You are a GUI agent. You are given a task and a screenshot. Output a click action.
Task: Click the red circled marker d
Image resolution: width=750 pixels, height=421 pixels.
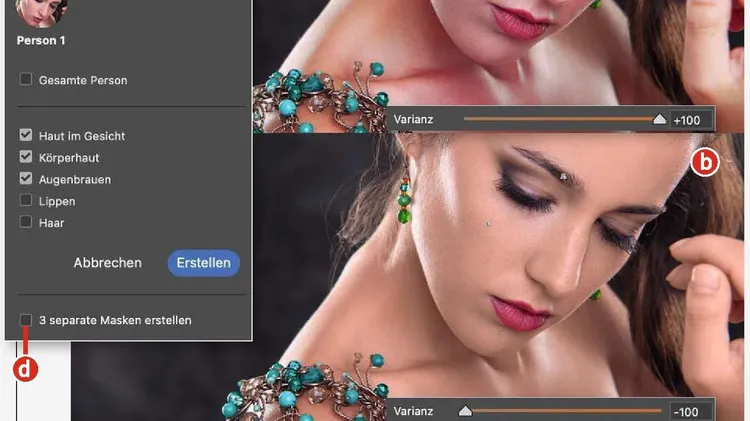[x=25, y=368]
